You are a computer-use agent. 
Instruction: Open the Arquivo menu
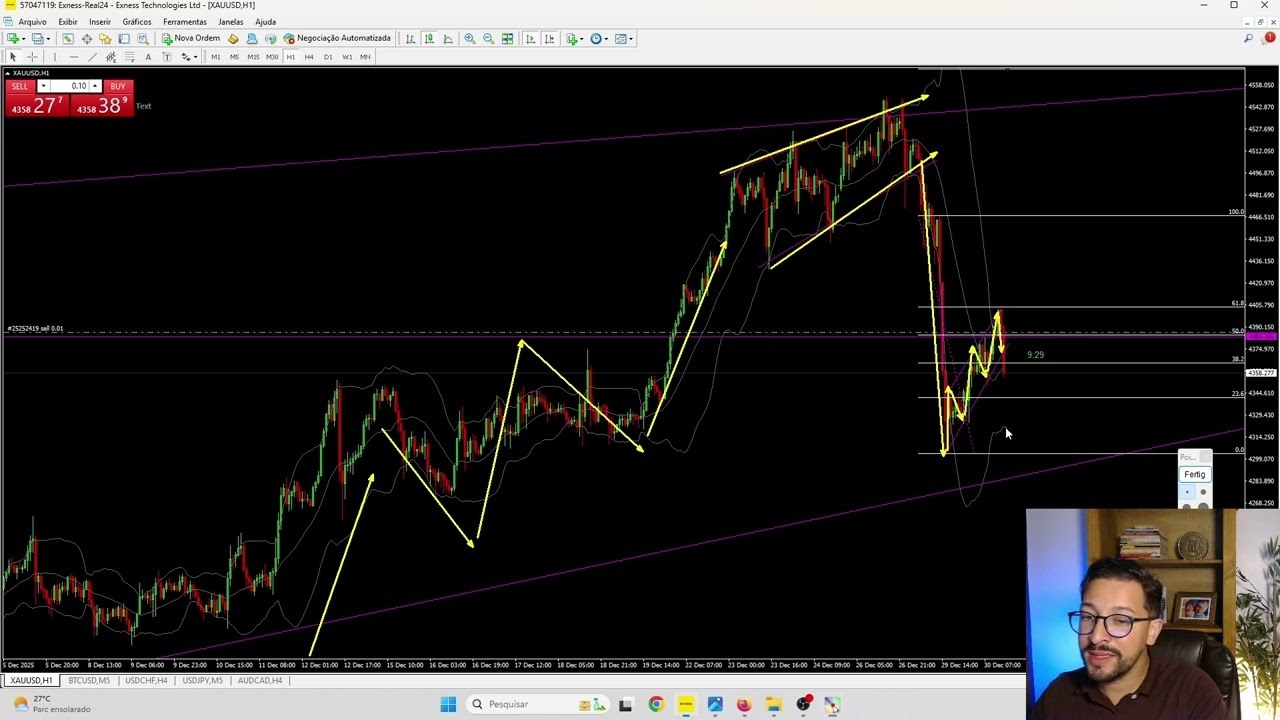coord(32,21)
